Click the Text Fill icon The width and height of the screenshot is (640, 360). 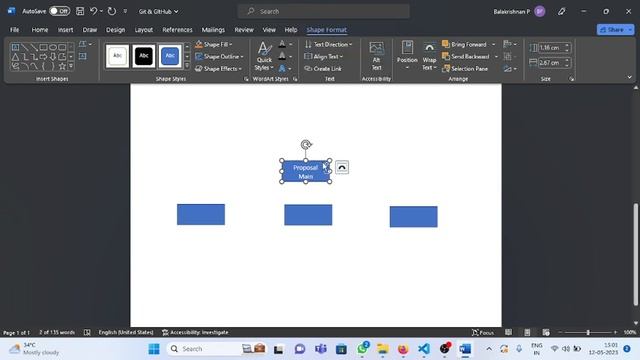(x=282, y=44)
